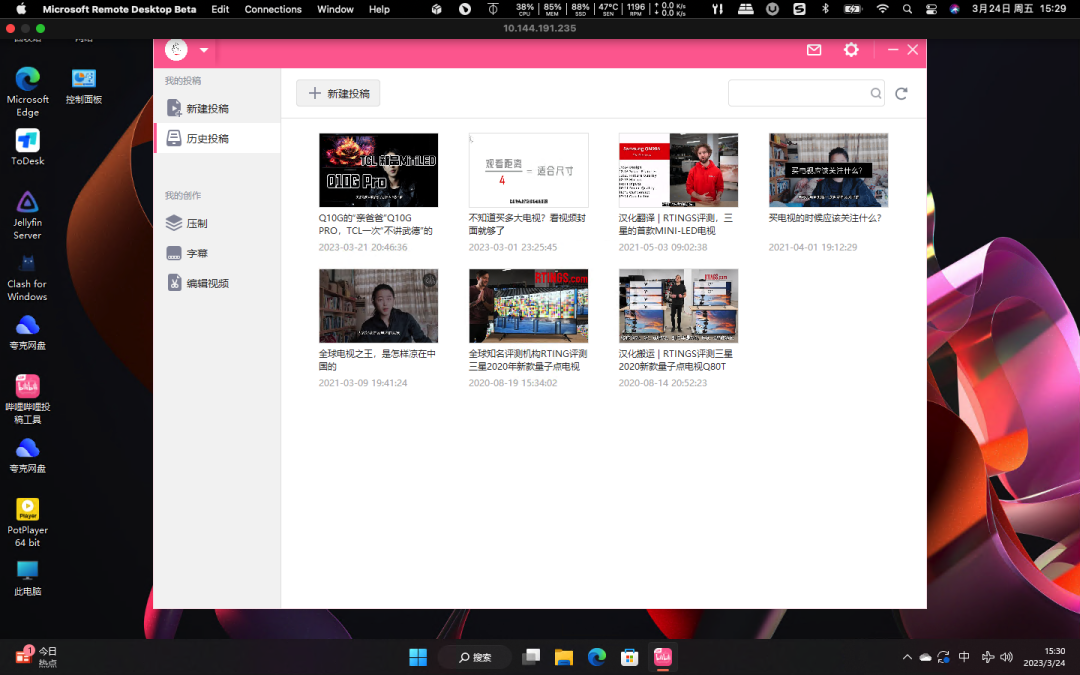This screenshot has width=1080, height=675.
Task: Open Clash for Windows desktop shortcut
Action: click(x=28, y=277)
